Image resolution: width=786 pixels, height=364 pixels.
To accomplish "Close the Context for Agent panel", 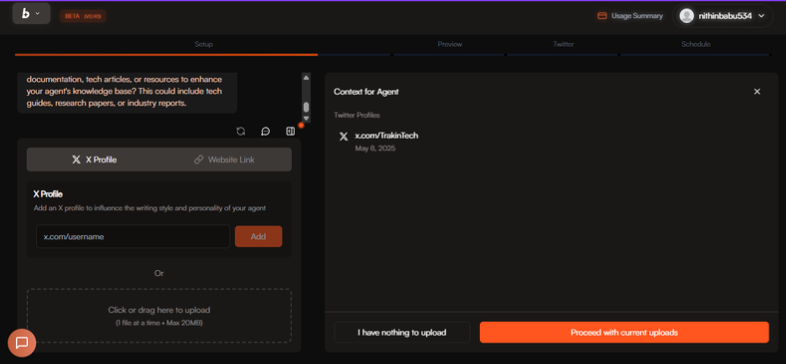I will pos(757,91).
